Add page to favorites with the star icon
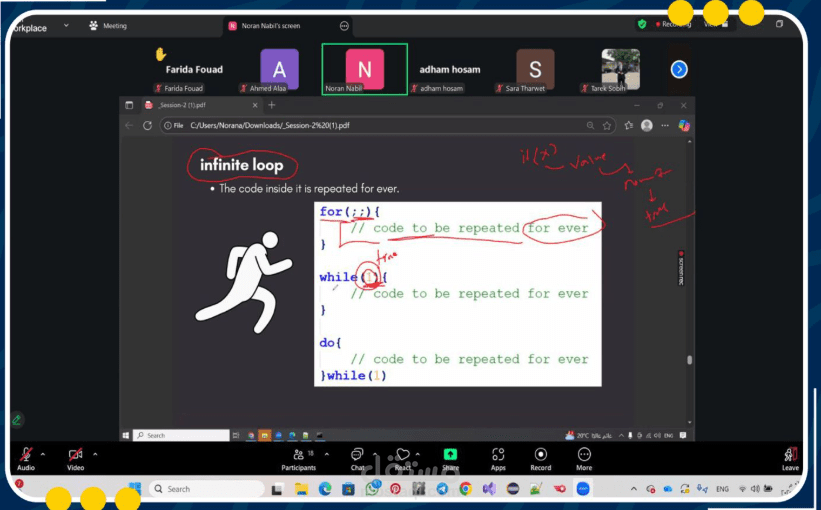Image resolution: width=821 pixels, height=510 pixels. point(607,126)
